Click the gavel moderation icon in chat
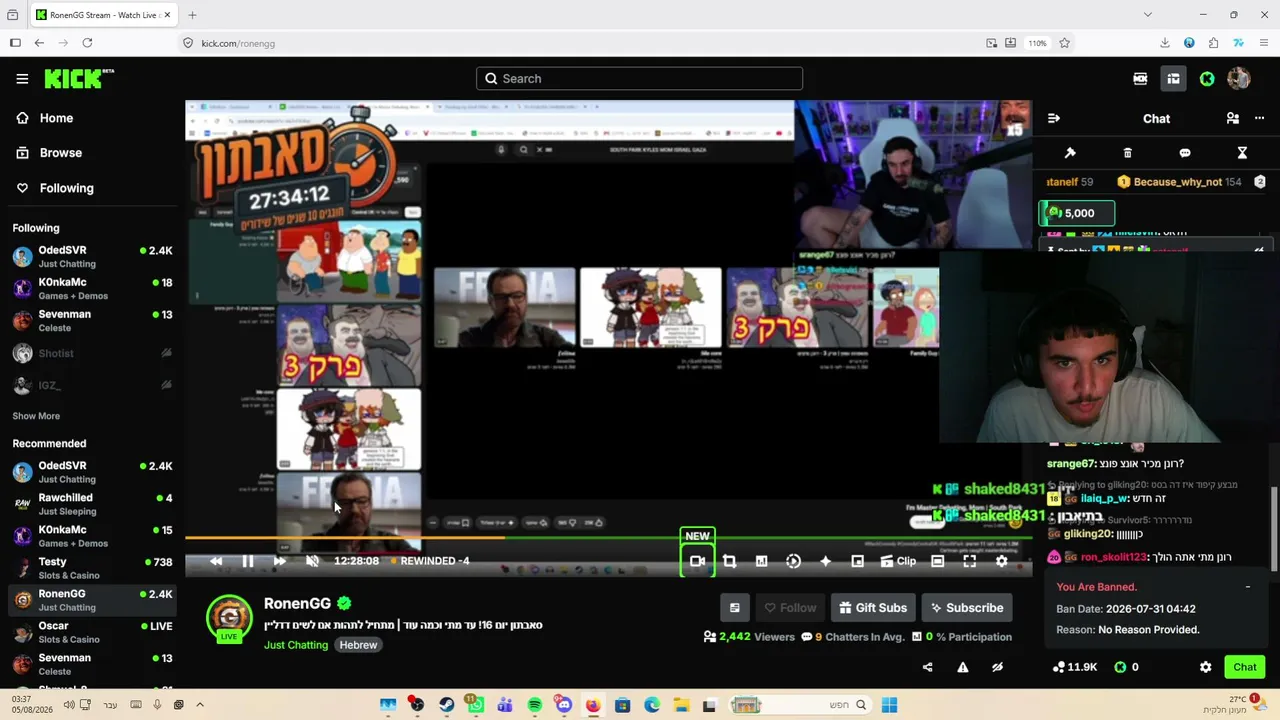The image size is (1280, 720). (1070, 153)
